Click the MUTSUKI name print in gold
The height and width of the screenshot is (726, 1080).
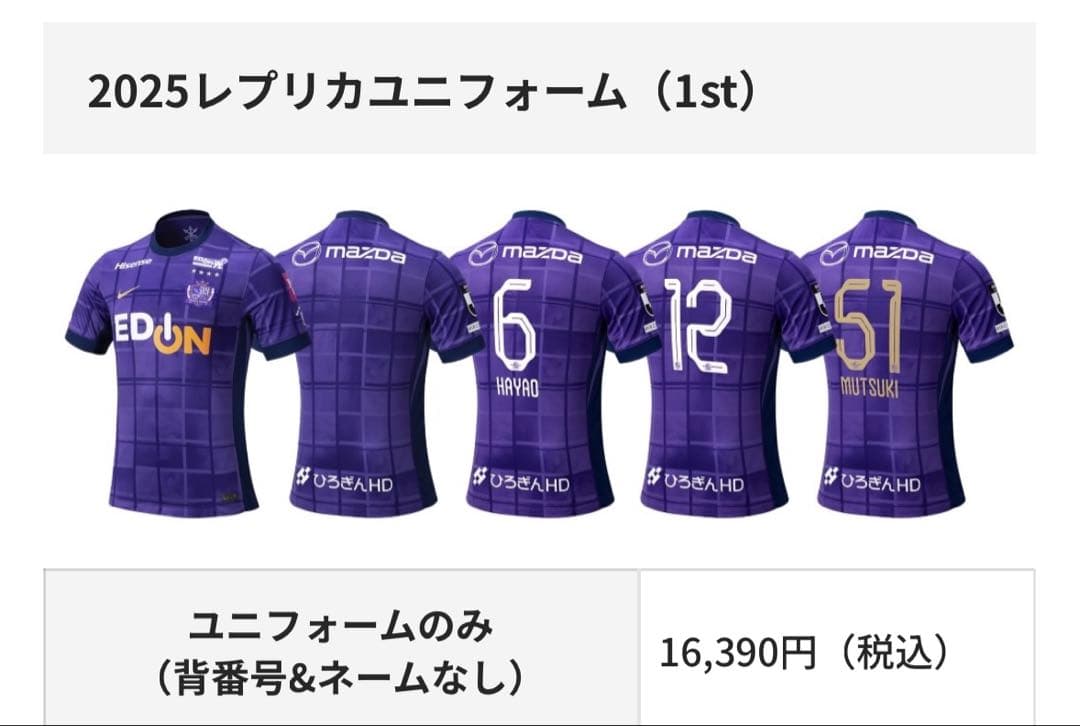(870, 387)
